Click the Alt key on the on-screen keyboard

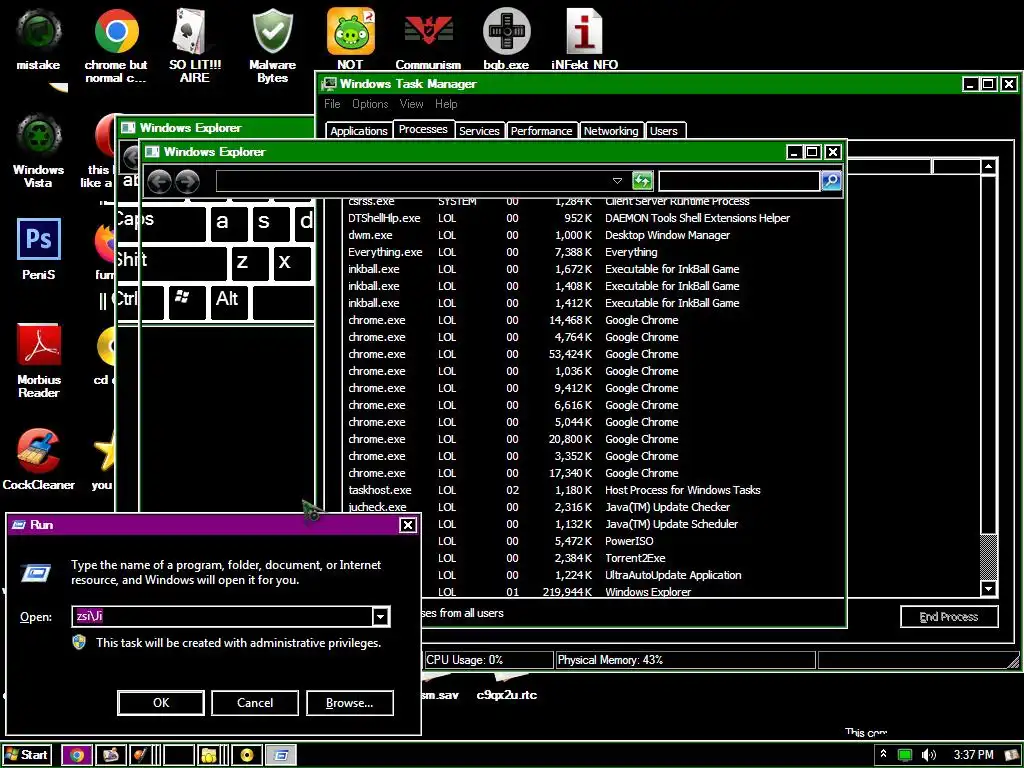(x=229, y=301)
